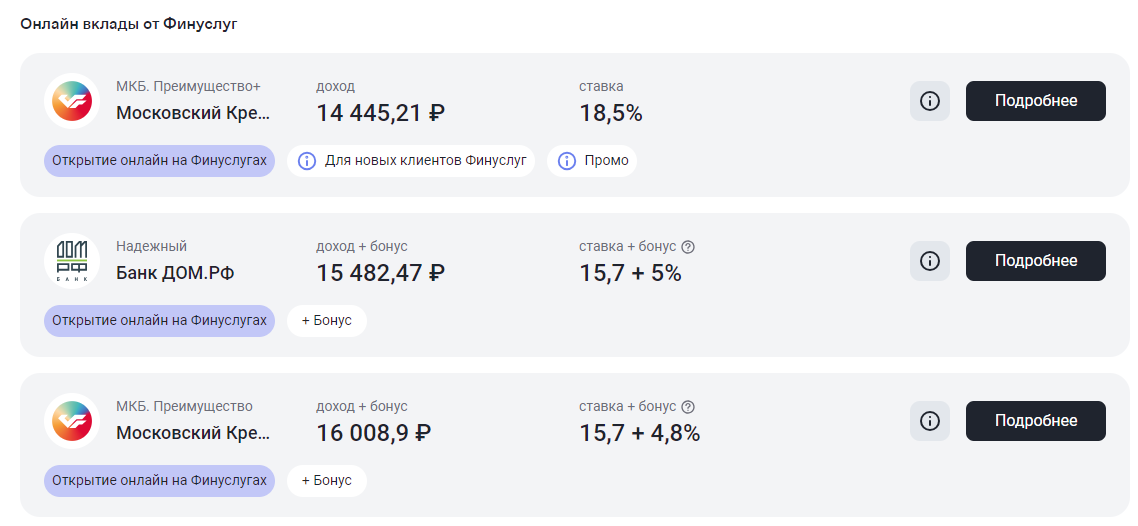Click info icon button on МКБ. Преимущество+ card

point(930,101)
